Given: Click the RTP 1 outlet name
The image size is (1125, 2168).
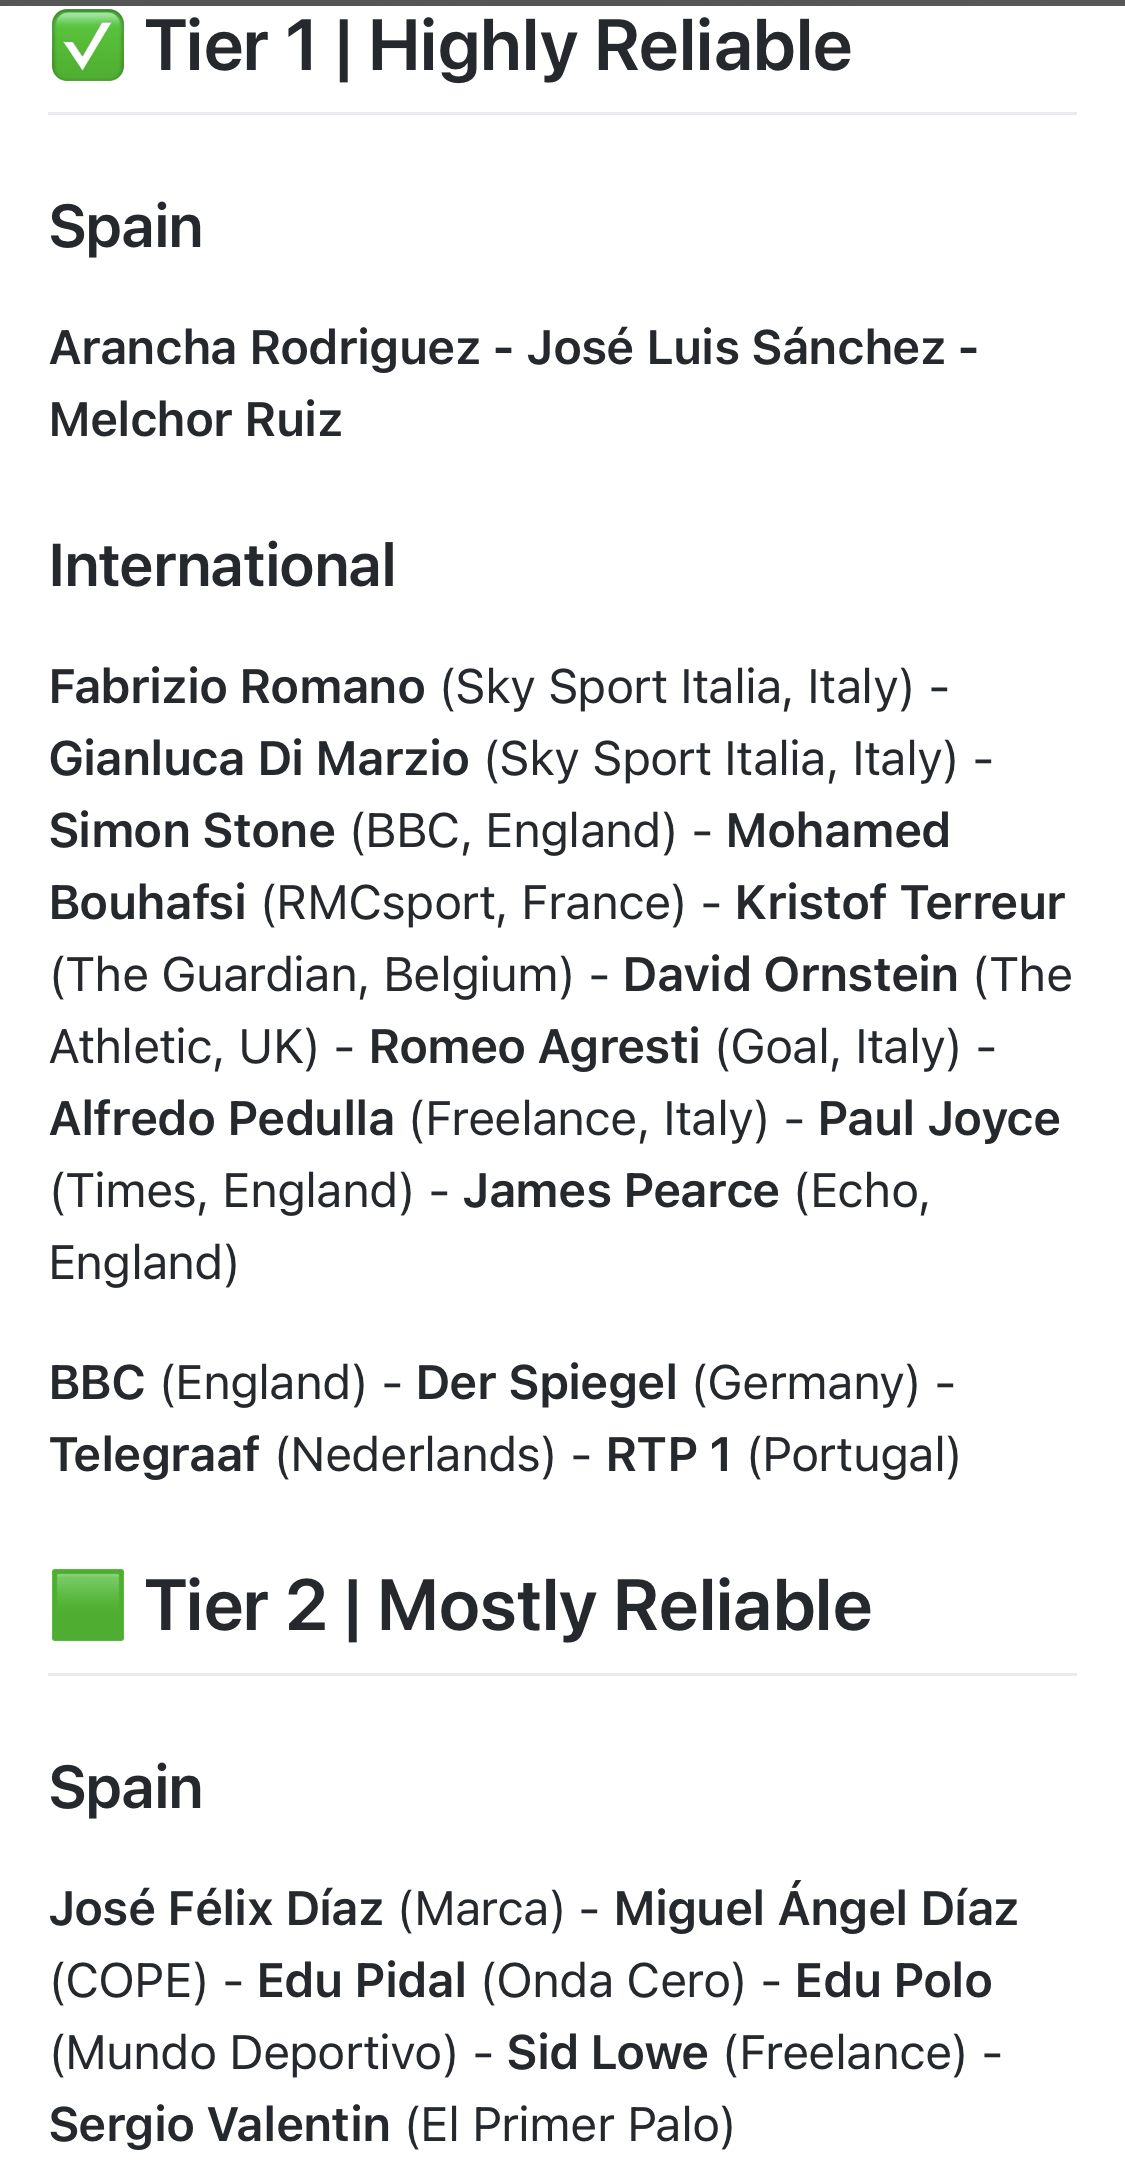Looking at the screenshot, I should 668,1455.
